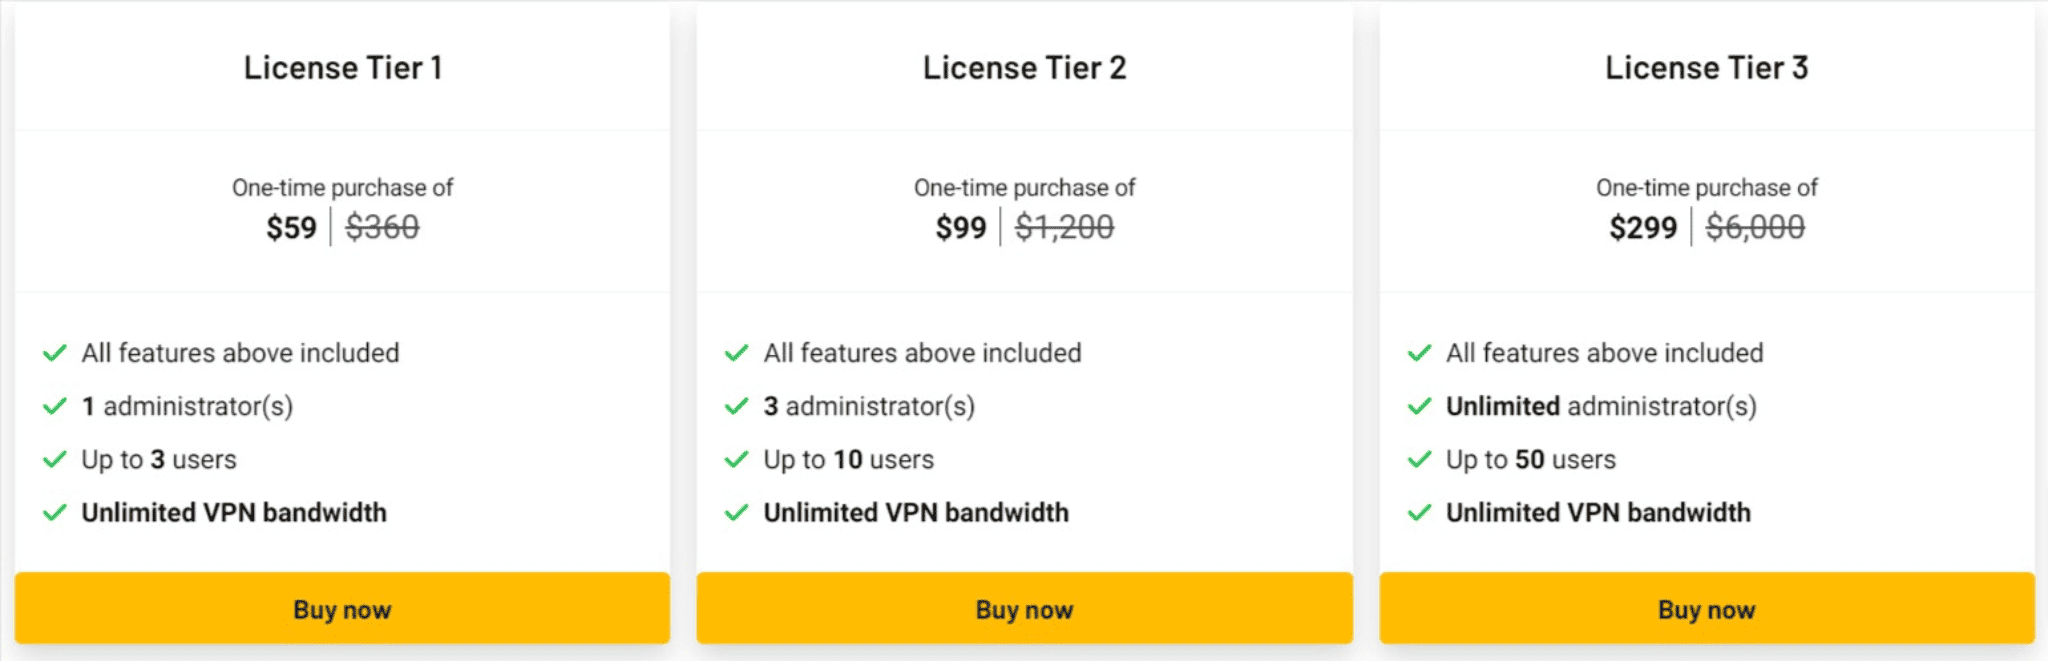Click checkmark beside 'Up to 3 users'
The width and height of the screenshot is (2048, 661).
point(55,459)
